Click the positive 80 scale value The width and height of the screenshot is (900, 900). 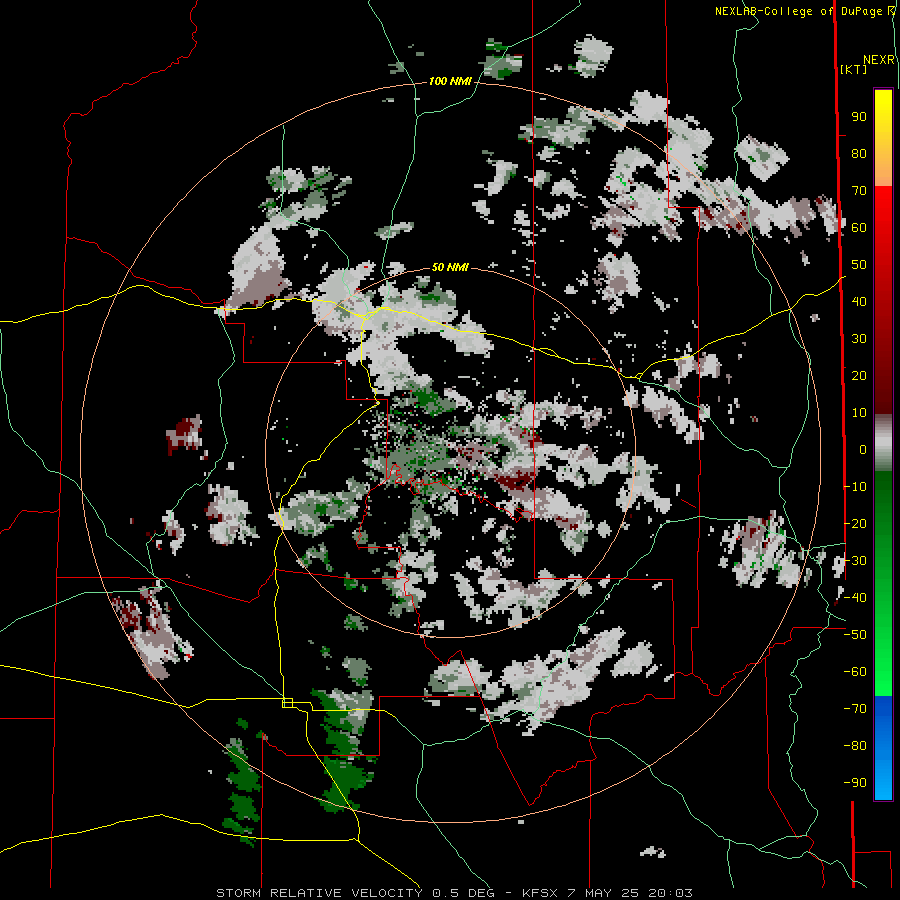tap(859, 154)
